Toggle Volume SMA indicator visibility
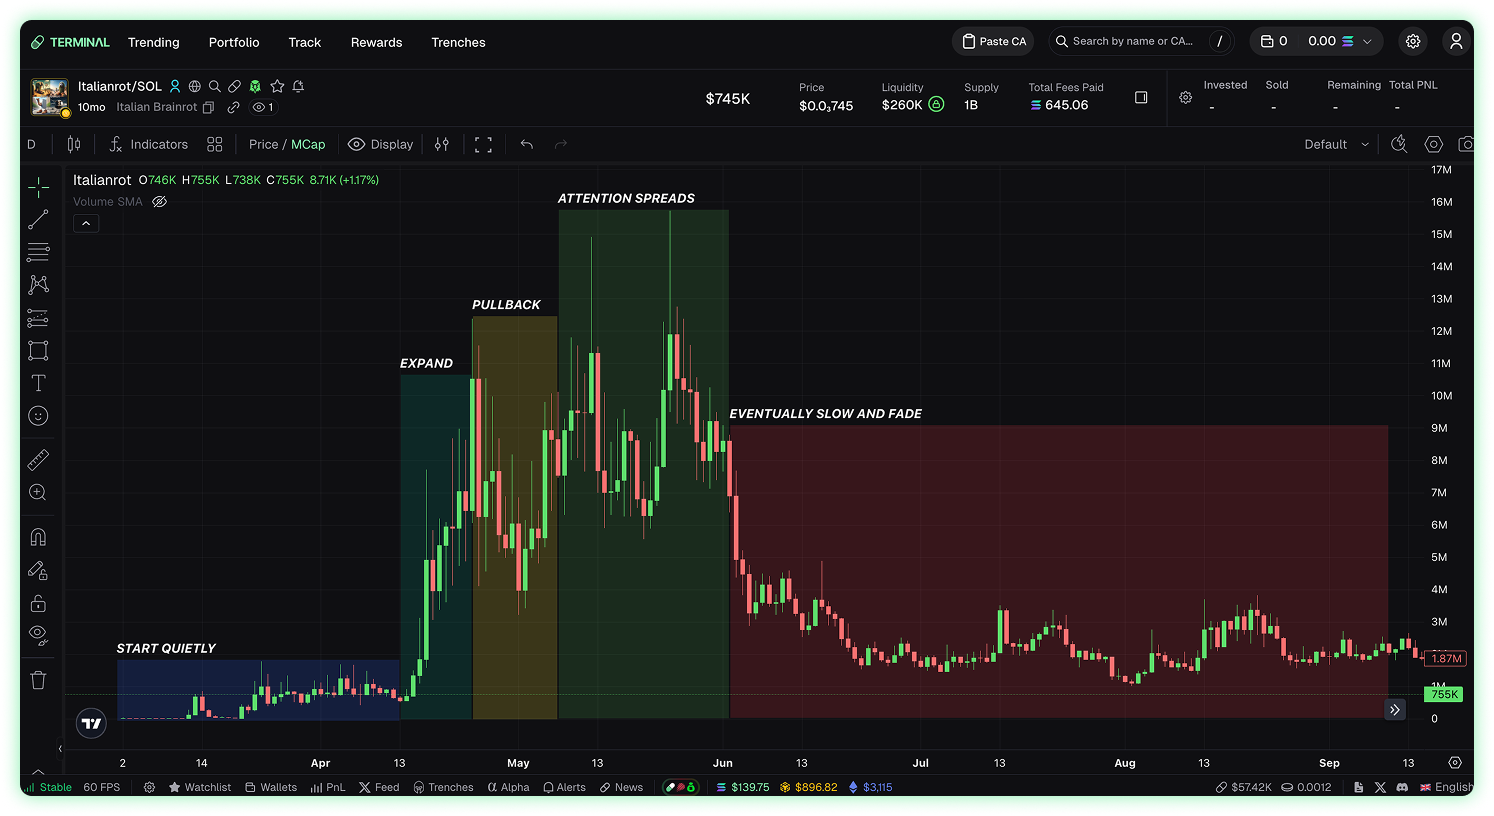Screen dimensions: 1494x816 pos(159,202)
